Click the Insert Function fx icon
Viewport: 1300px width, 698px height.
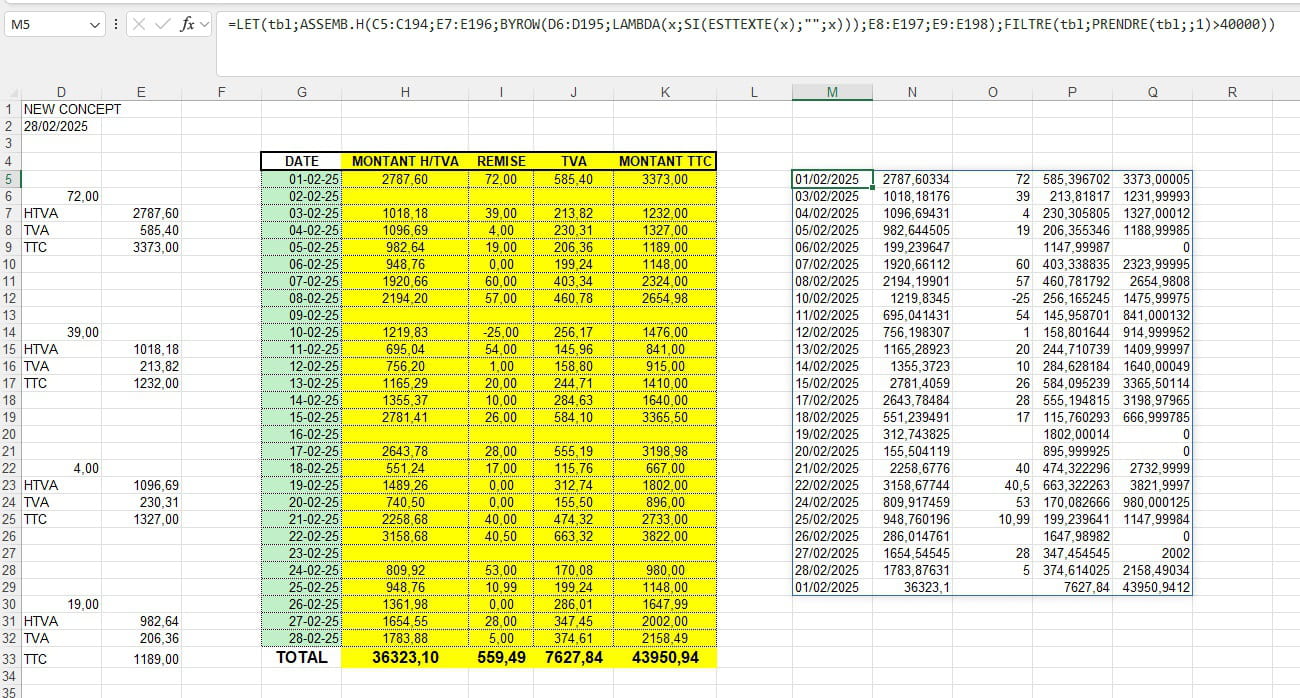pyautogui.click(x=187, y=24)
